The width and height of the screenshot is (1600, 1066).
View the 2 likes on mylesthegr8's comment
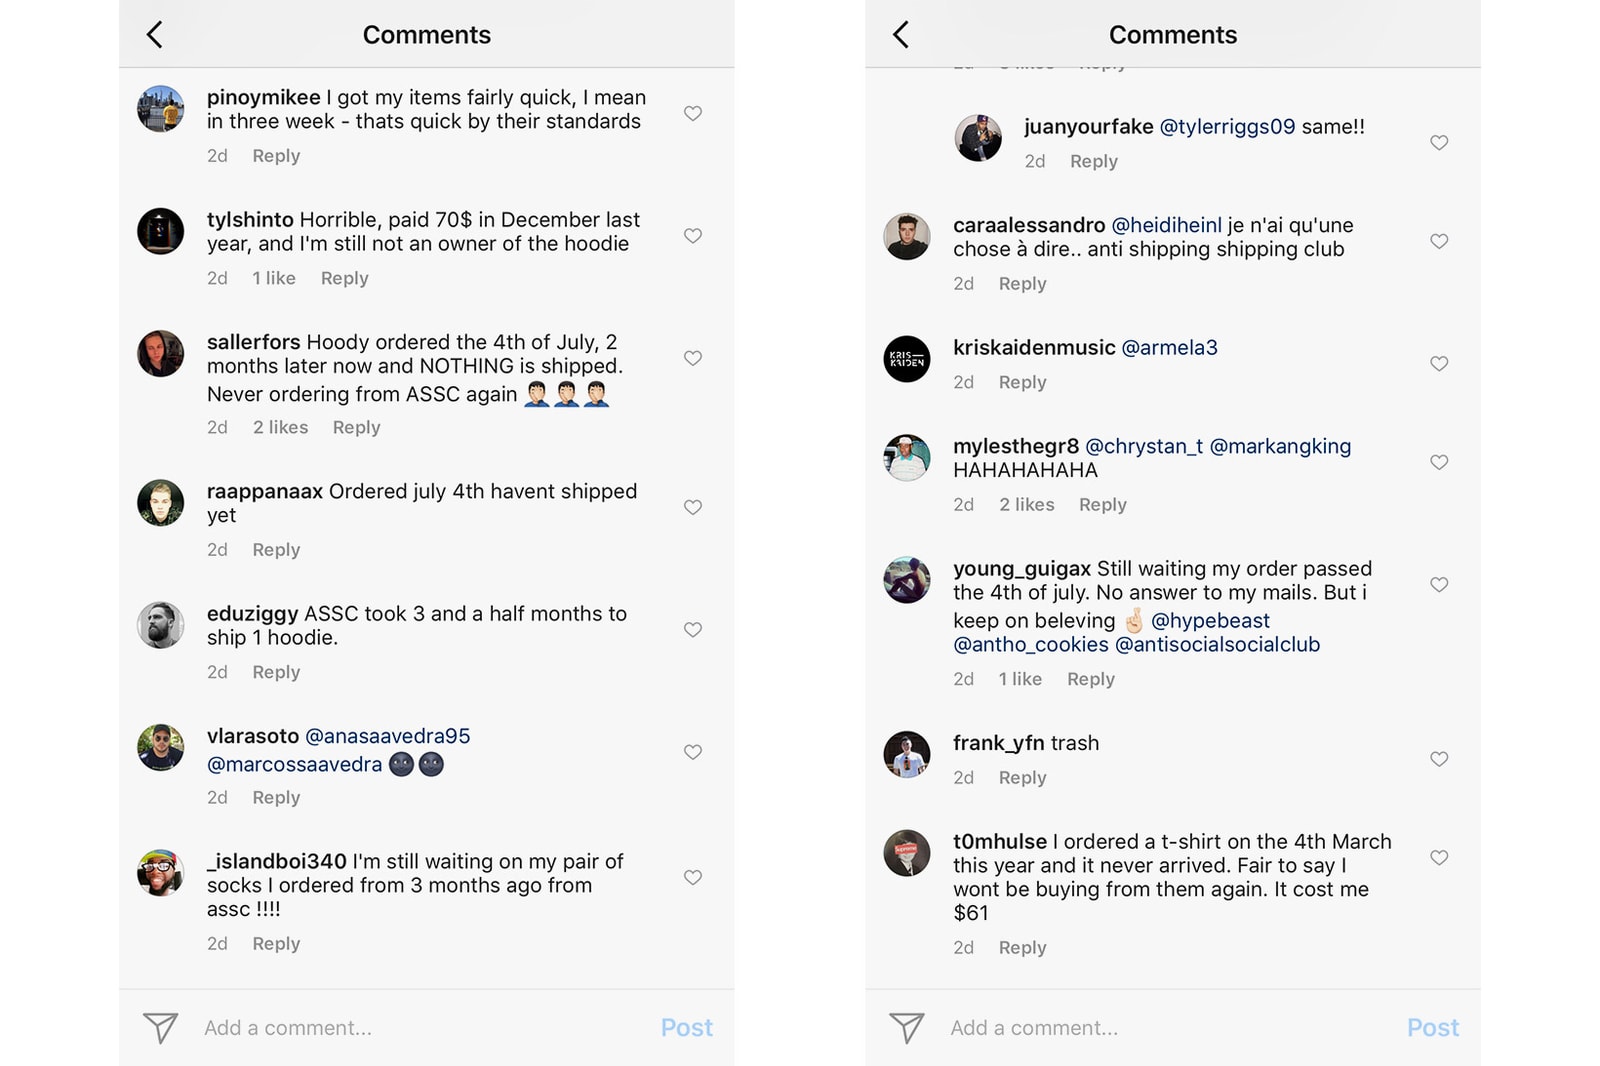point(1026,505)
